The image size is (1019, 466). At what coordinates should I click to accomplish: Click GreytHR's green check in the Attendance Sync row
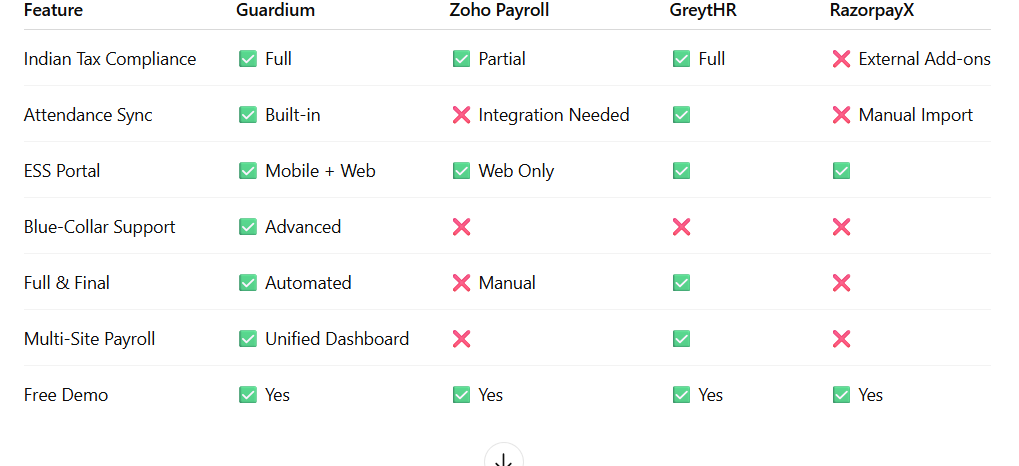click(681, 115)
